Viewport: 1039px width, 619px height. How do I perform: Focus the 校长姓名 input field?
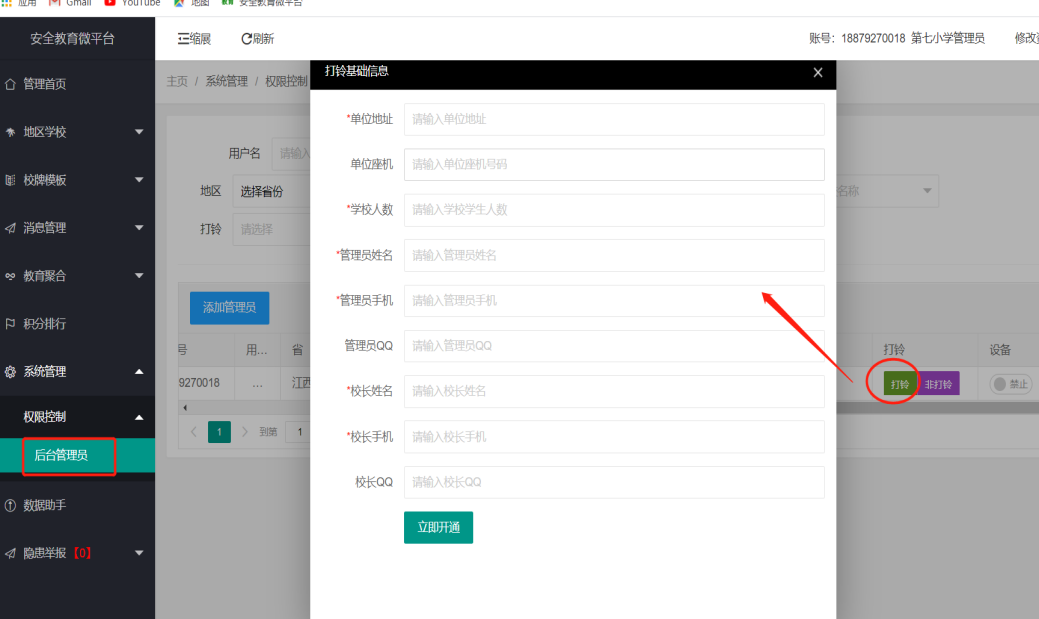coord(614,391)
